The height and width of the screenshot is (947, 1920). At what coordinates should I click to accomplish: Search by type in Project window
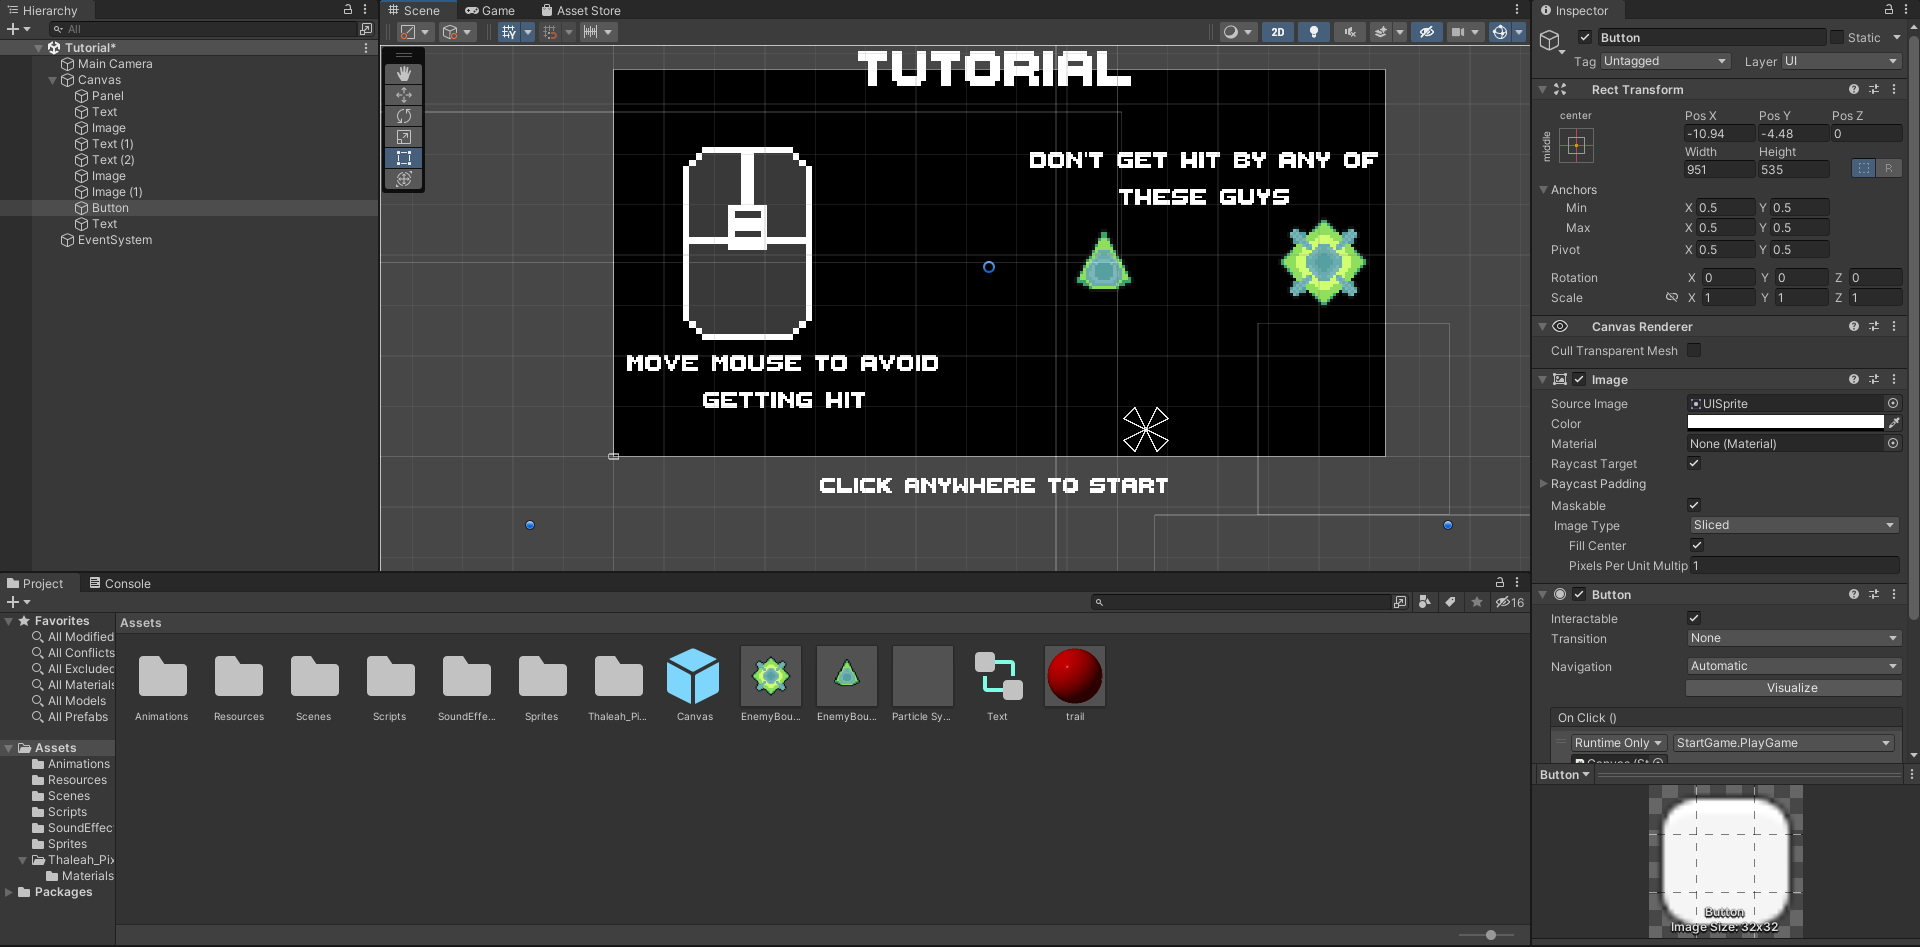(1425, 602)
